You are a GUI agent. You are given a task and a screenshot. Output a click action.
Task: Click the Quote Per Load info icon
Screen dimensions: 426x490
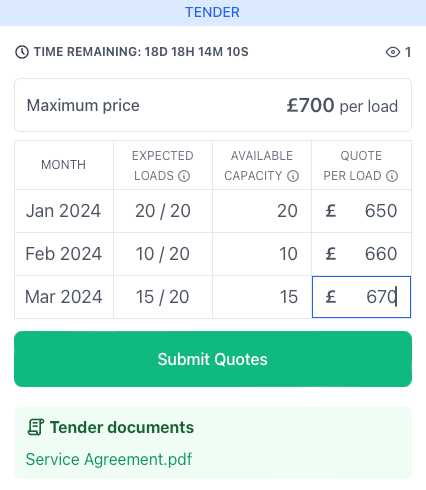392,176
